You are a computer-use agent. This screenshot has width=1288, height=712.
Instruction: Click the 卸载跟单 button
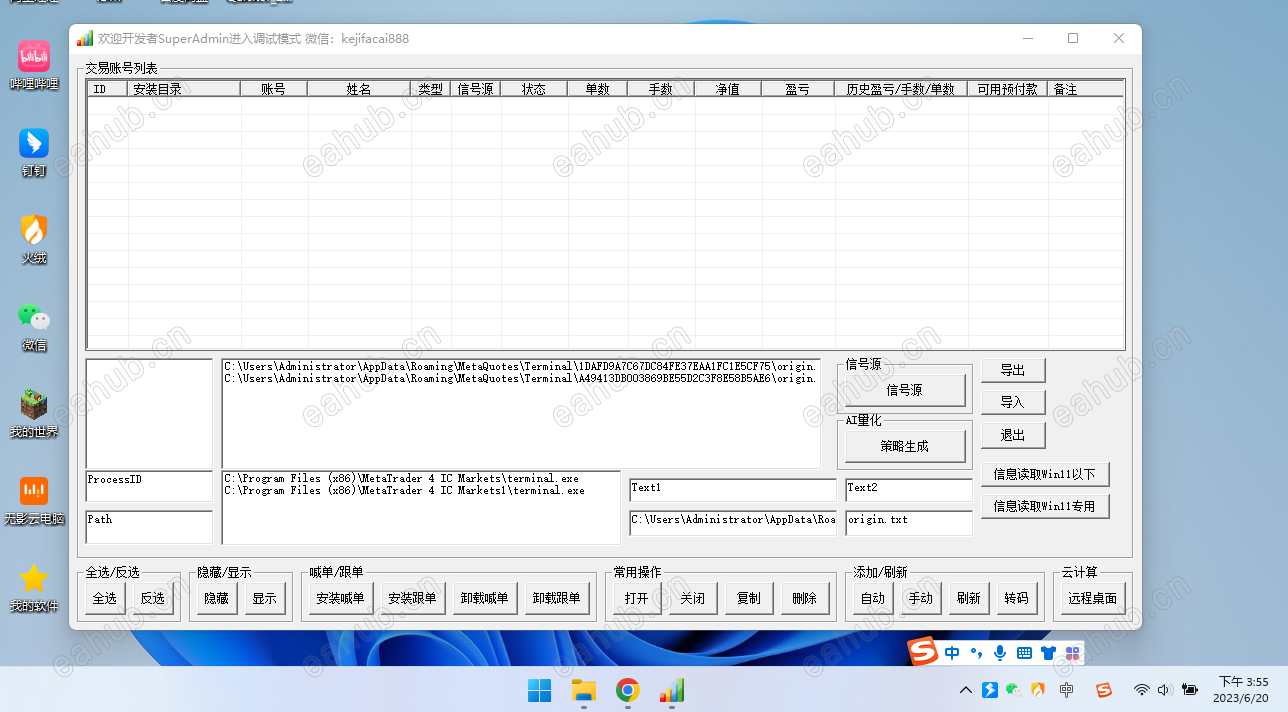click(557, 598)
